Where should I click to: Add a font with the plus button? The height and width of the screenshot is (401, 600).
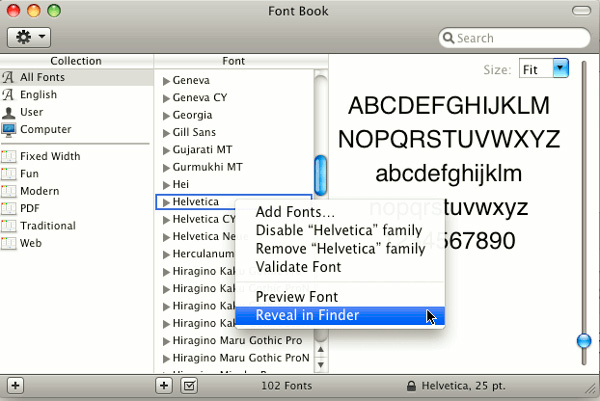click(x=165, y=385)
